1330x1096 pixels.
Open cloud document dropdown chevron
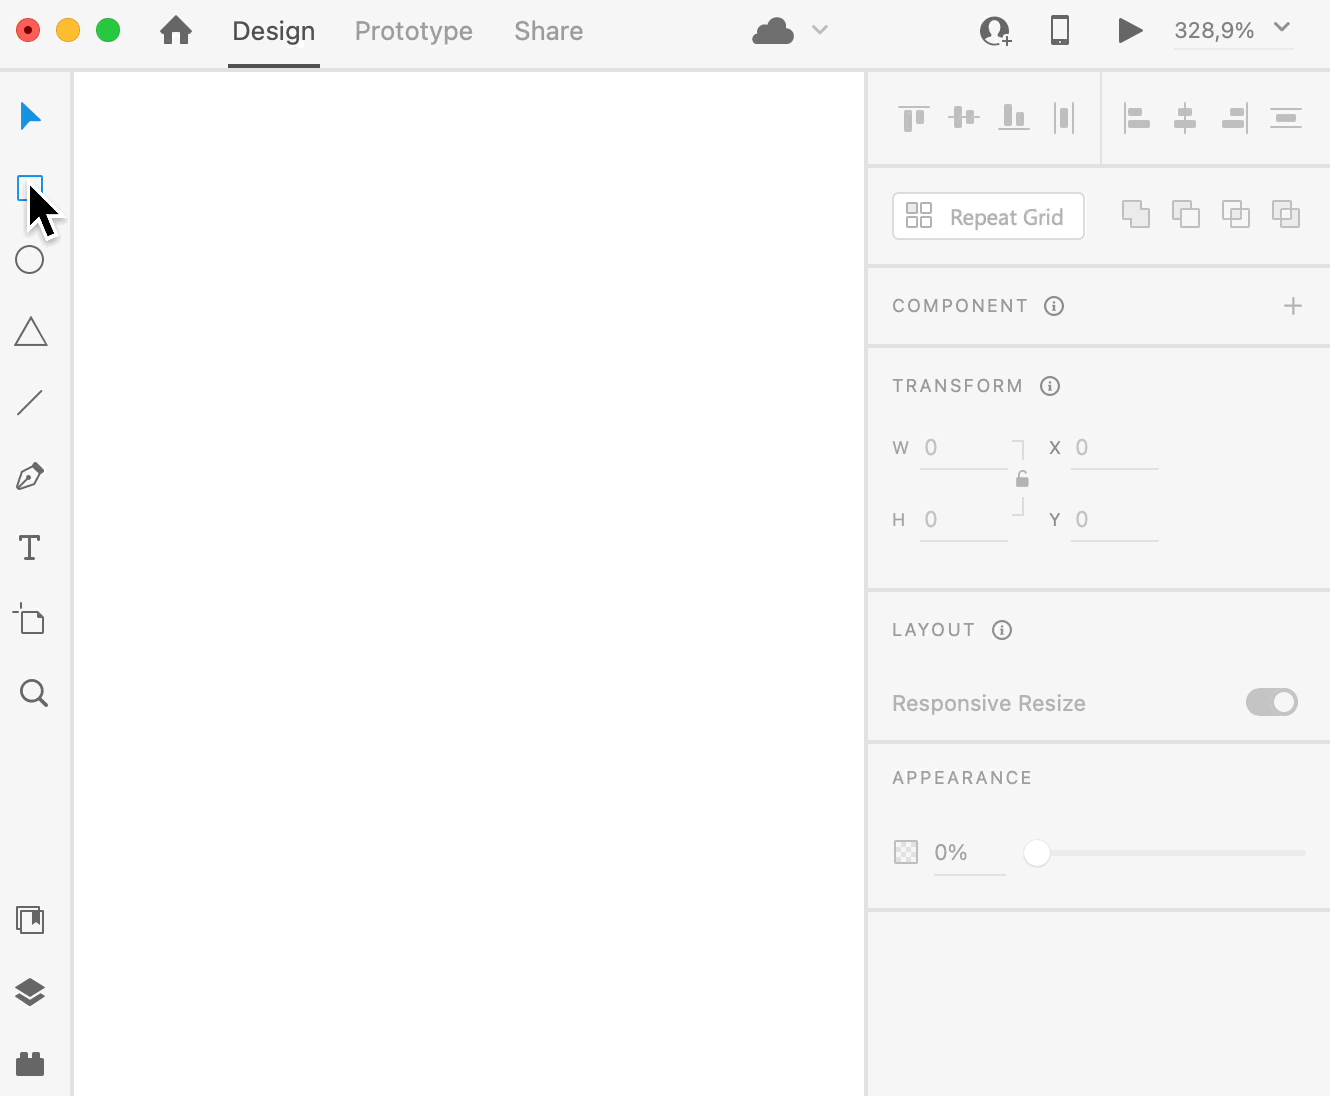pos(820,30)
